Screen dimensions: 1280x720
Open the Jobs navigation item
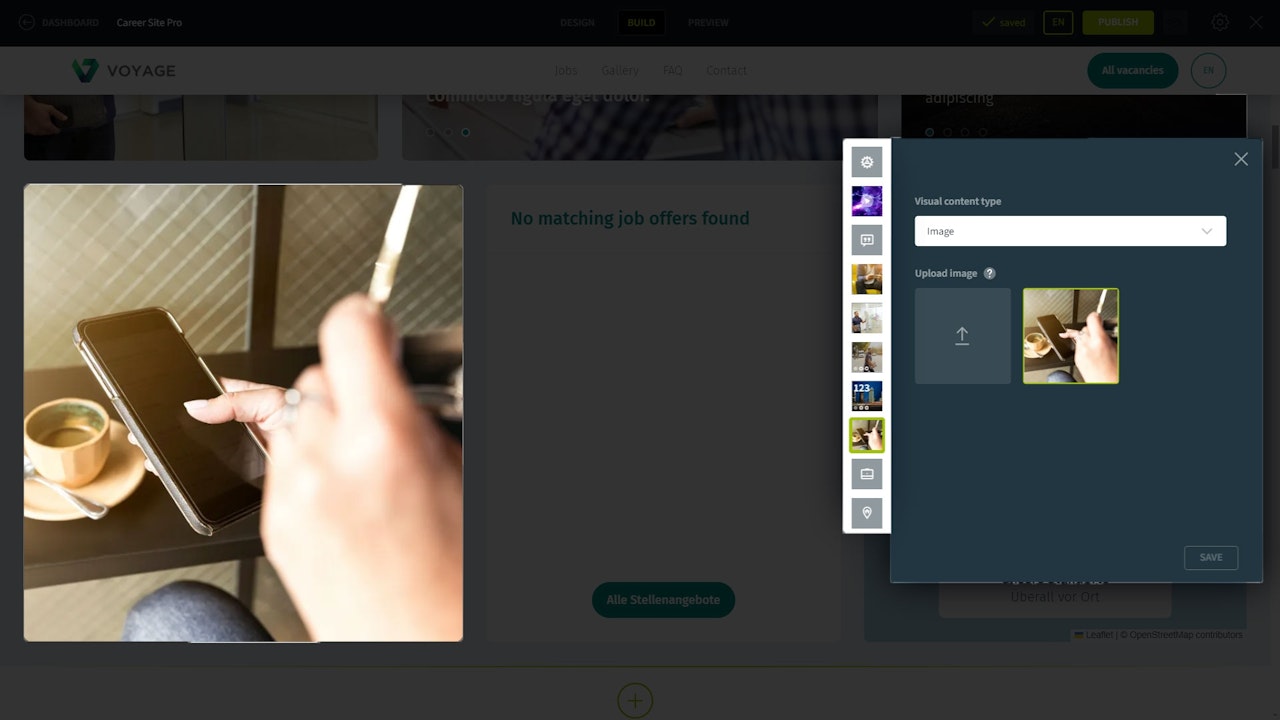pos(566,70)
